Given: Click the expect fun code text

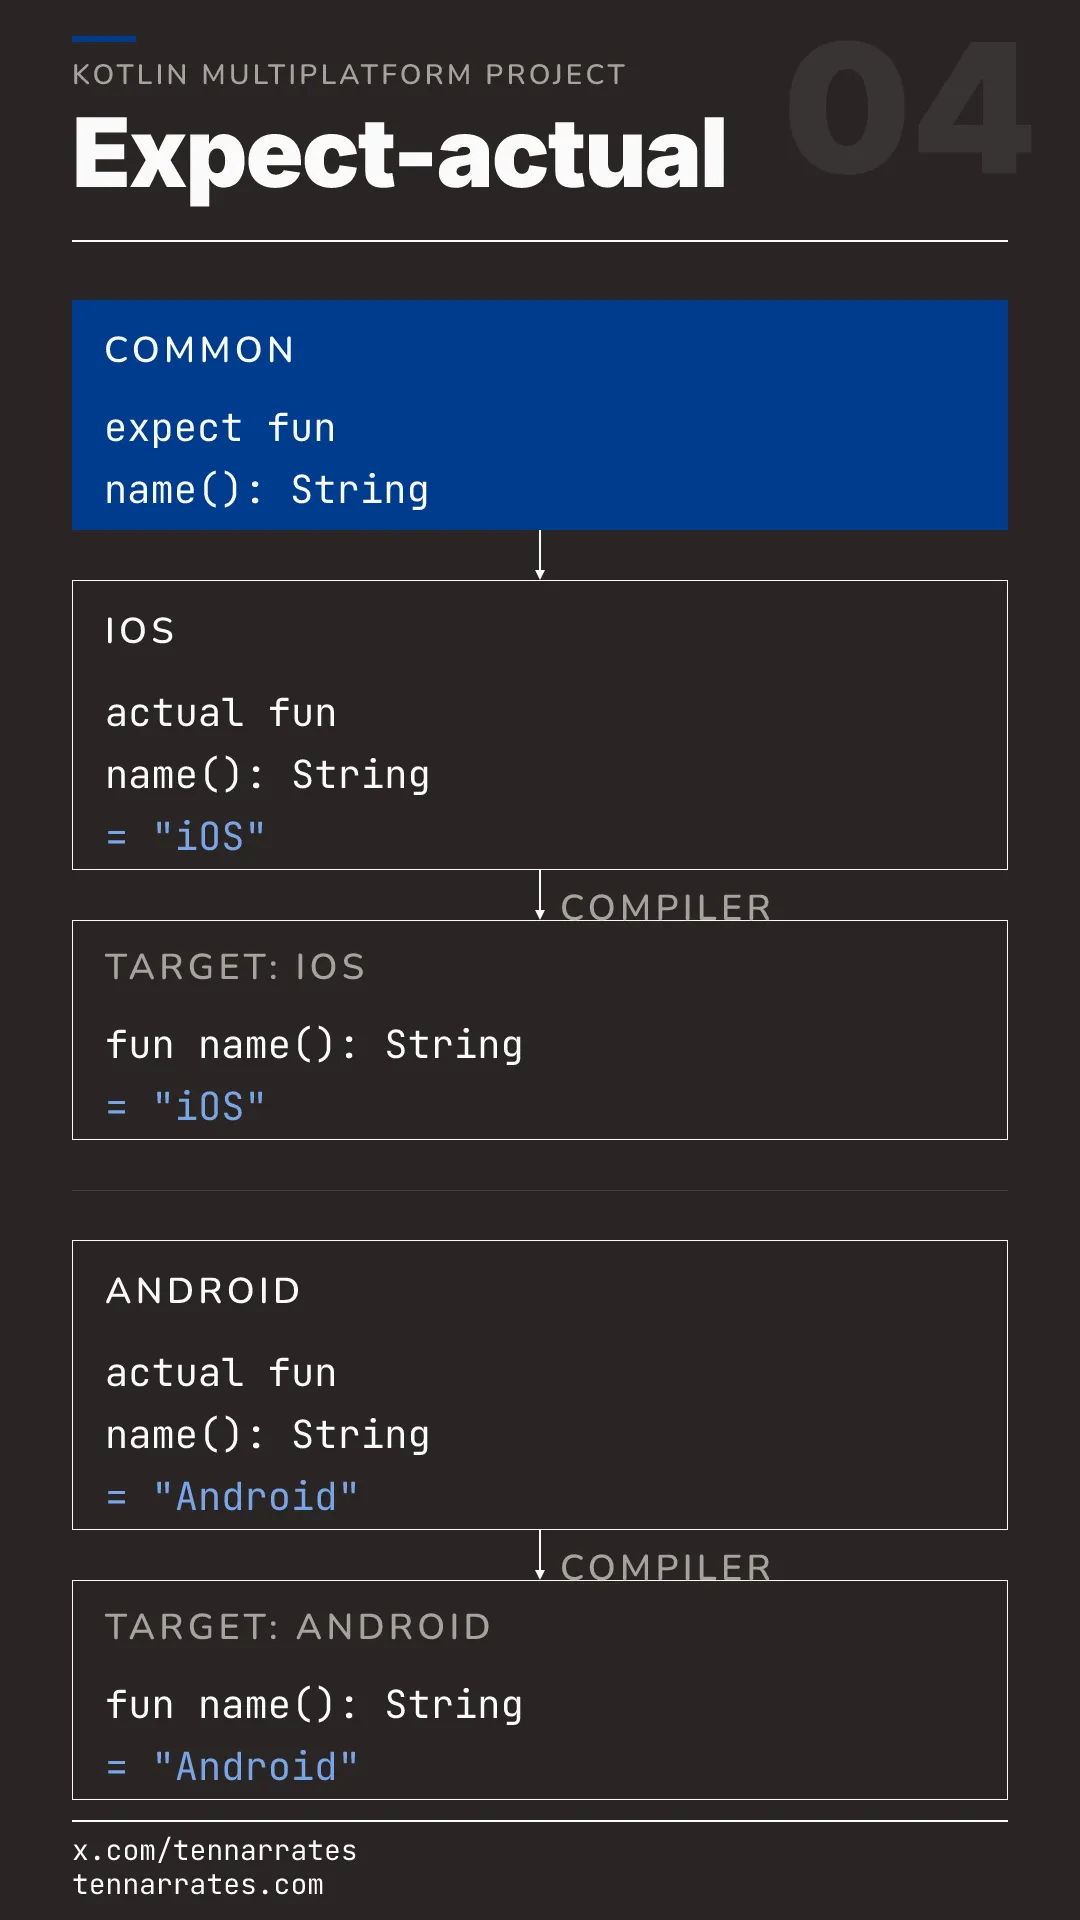Looking at the screenshot, I should click(x=220, y=429).
